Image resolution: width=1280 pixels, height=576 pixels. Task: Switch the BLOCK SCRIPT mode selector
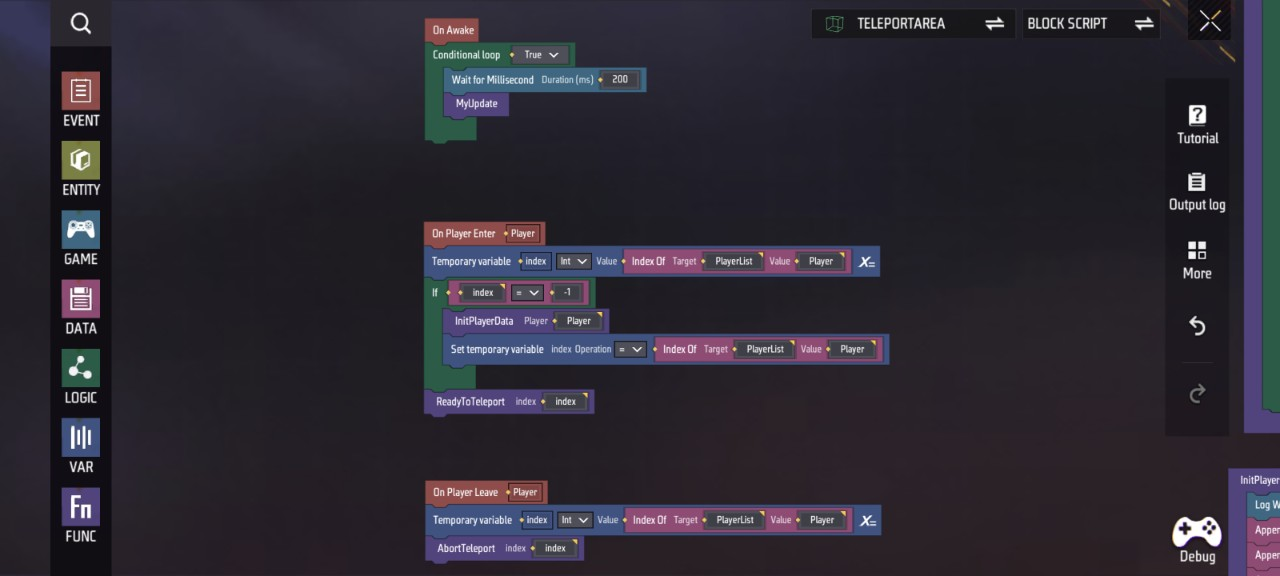[x=1090, y=24]
